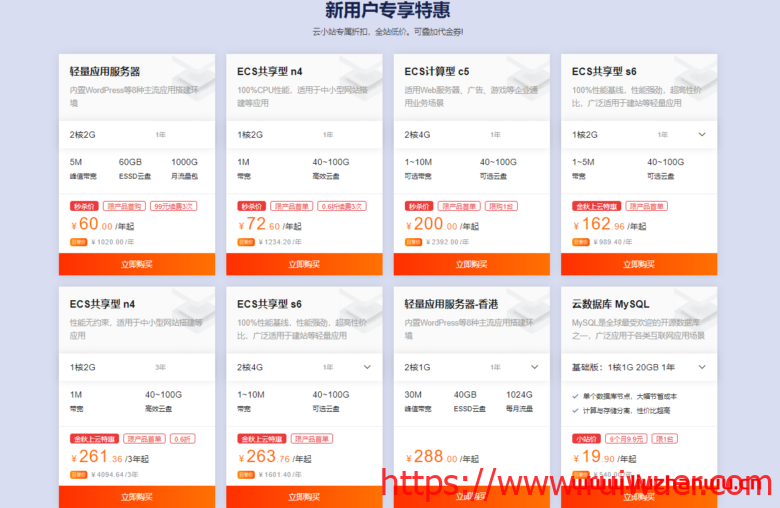Image resolution: width=780 pixels, height=508 pixels.
Task: Click 立即购买 for the ¥72.60 ECS n4
Action: (304, 264)
